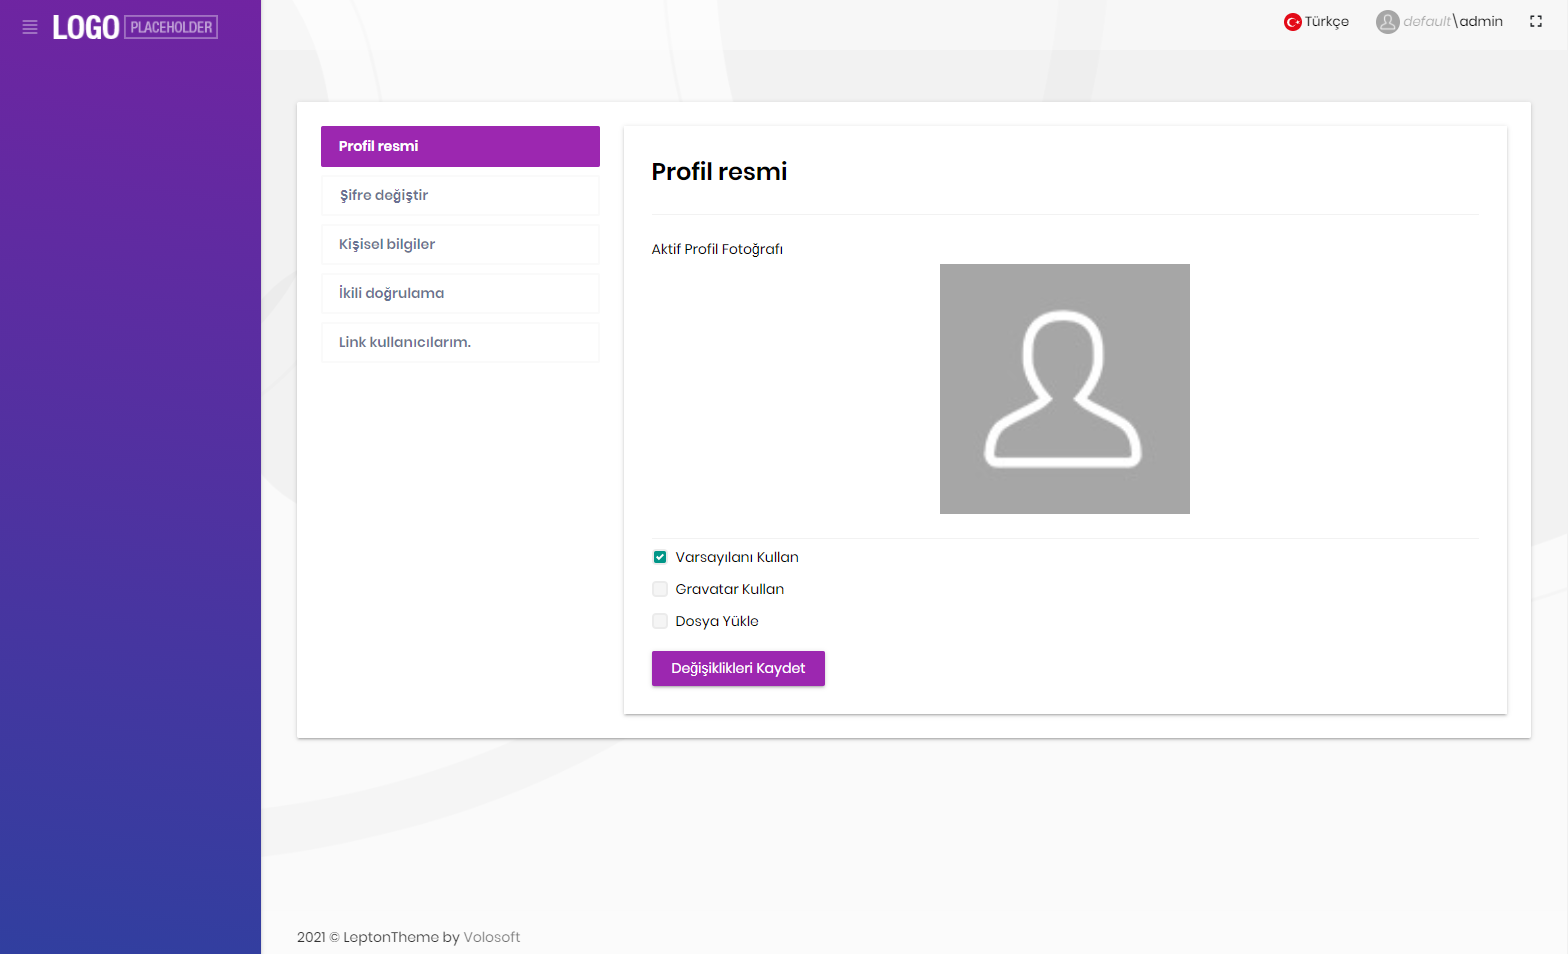Click the admin user avatar icon
The width and height of the screenshot is (1568, 954).
(1387, 22)
